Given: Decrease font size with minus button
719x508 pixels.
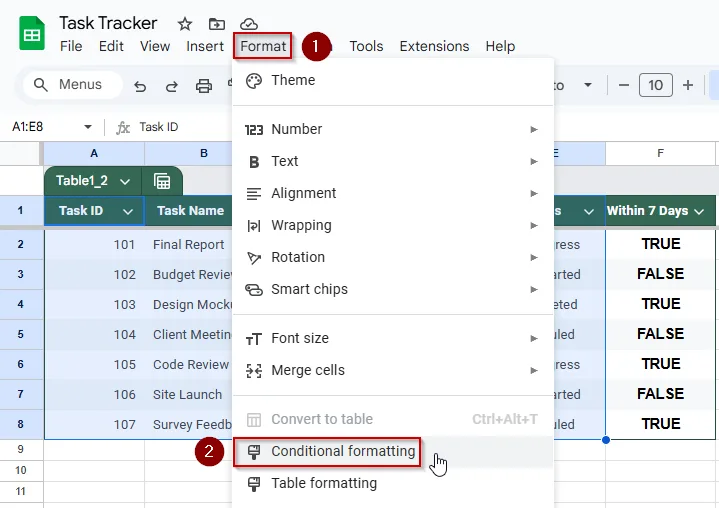Looking at the screenshot, I should [624, 85].
